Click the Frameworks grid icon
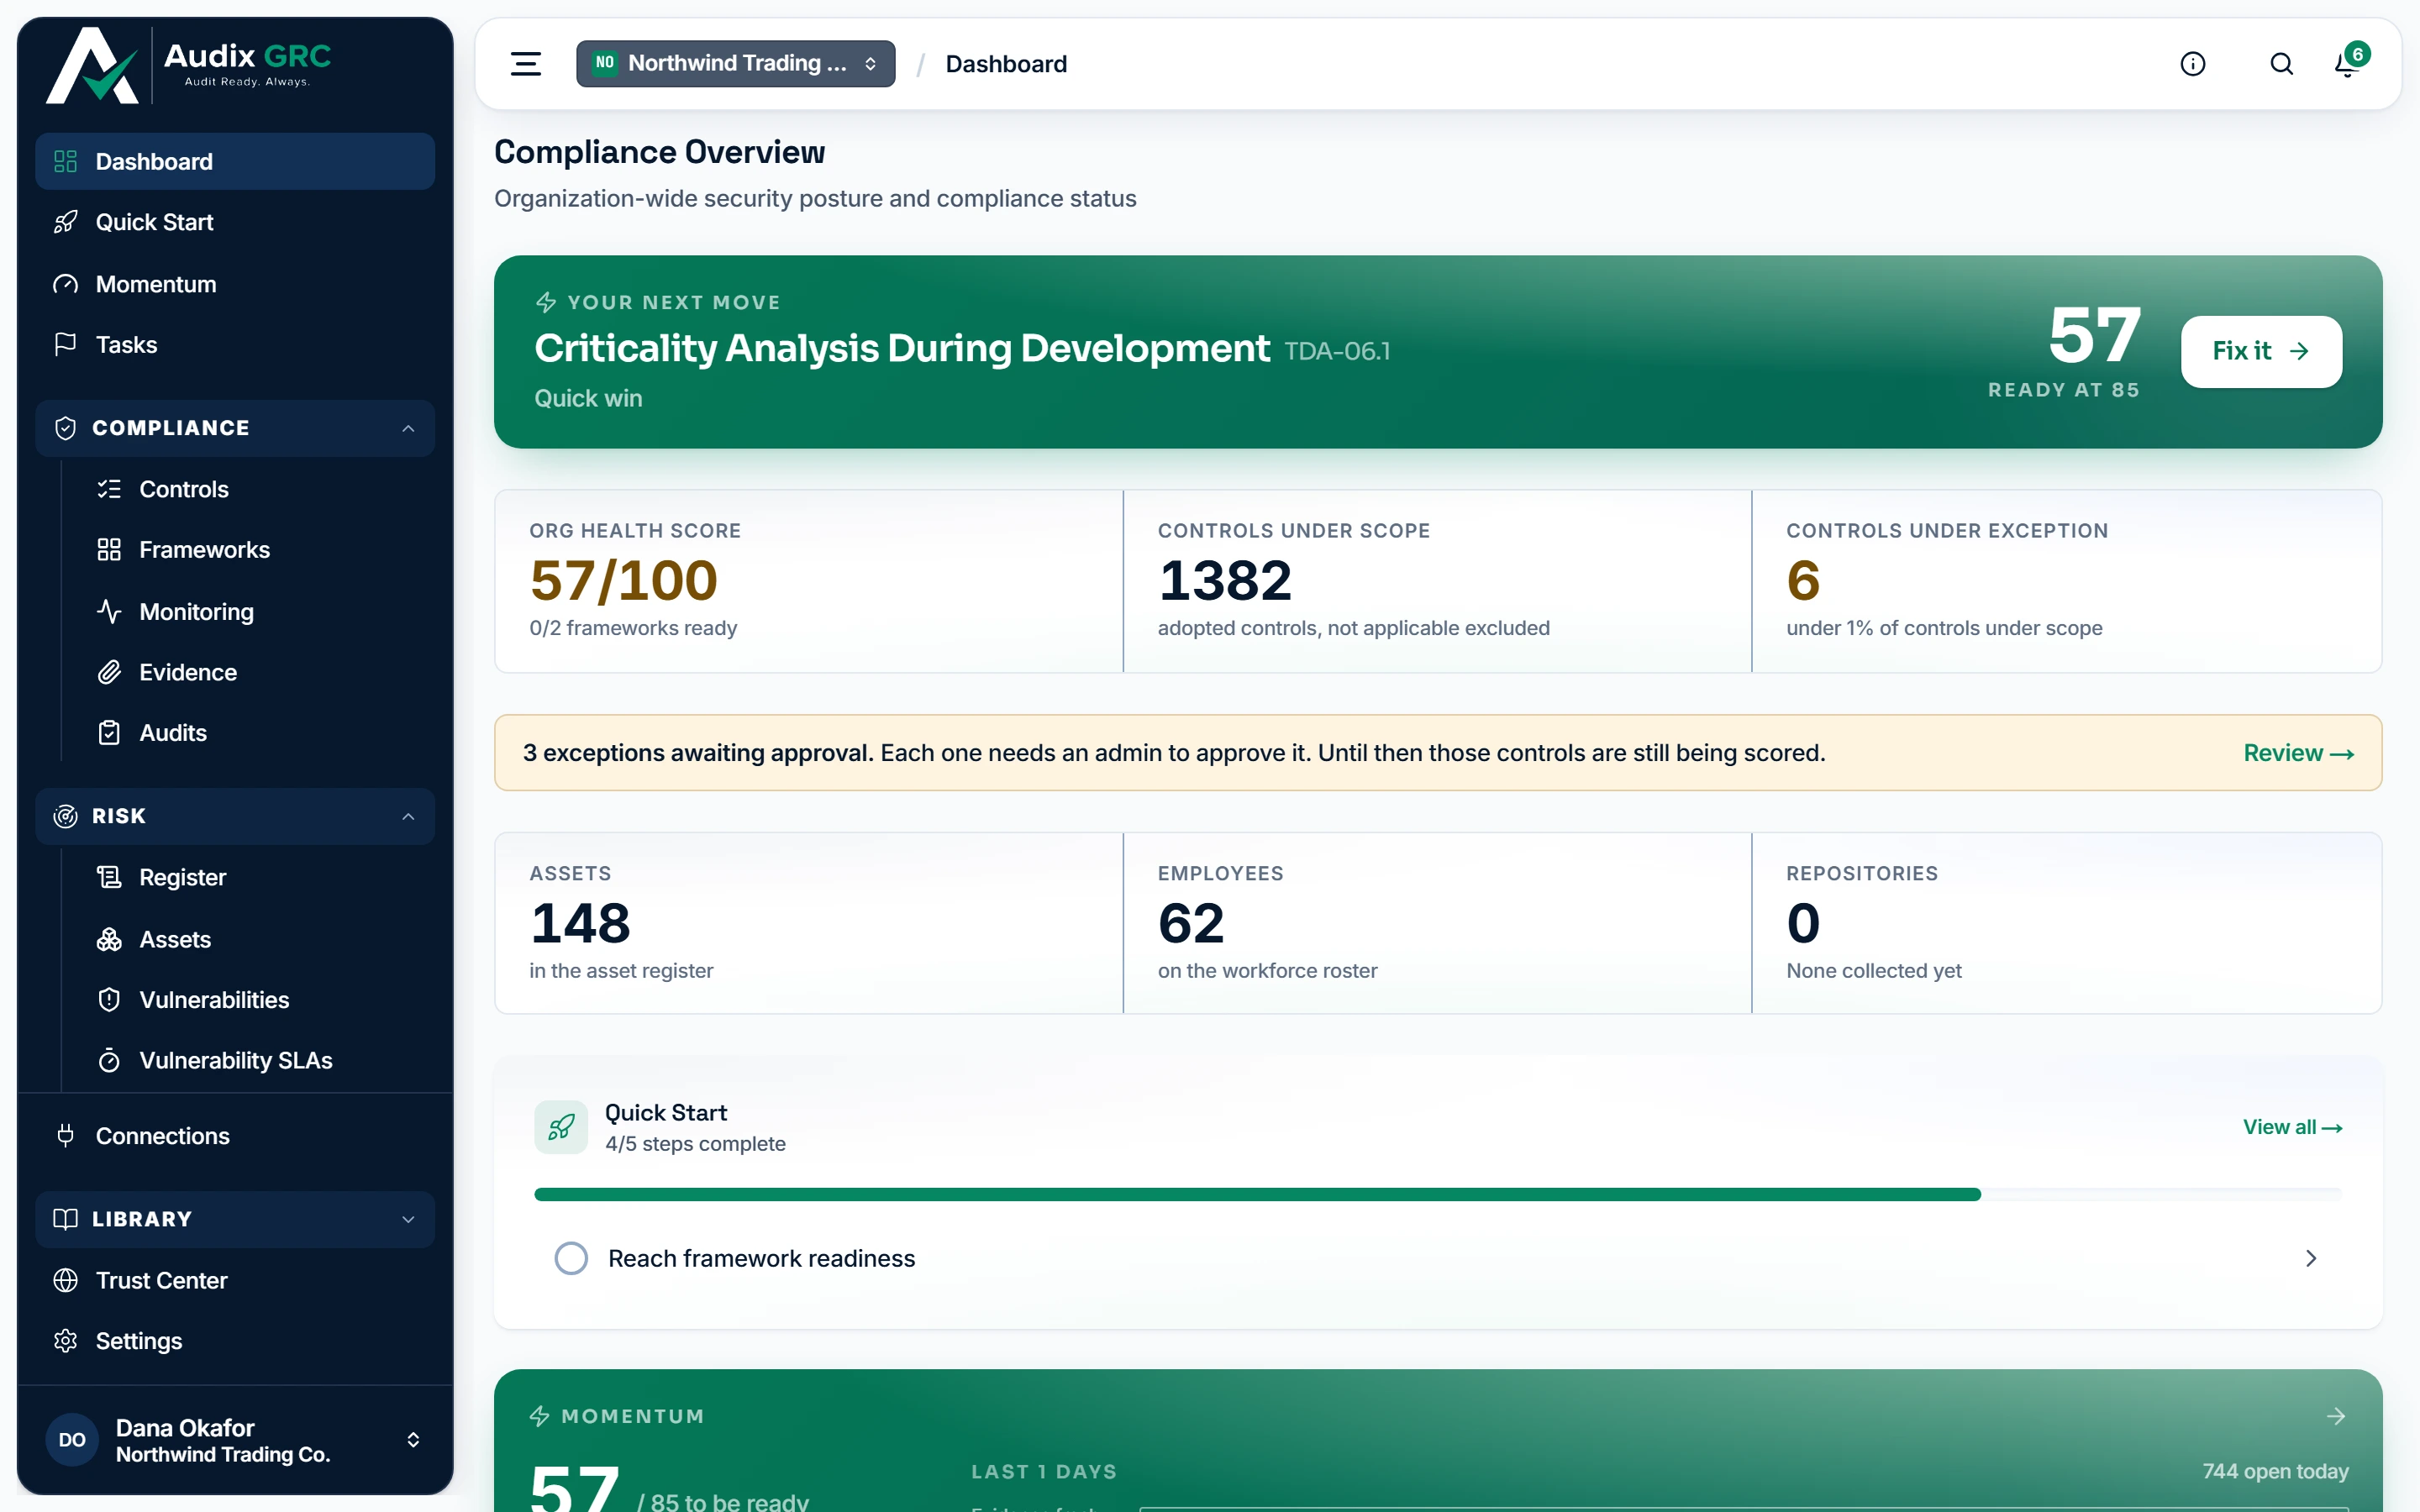 coord(109,550)
